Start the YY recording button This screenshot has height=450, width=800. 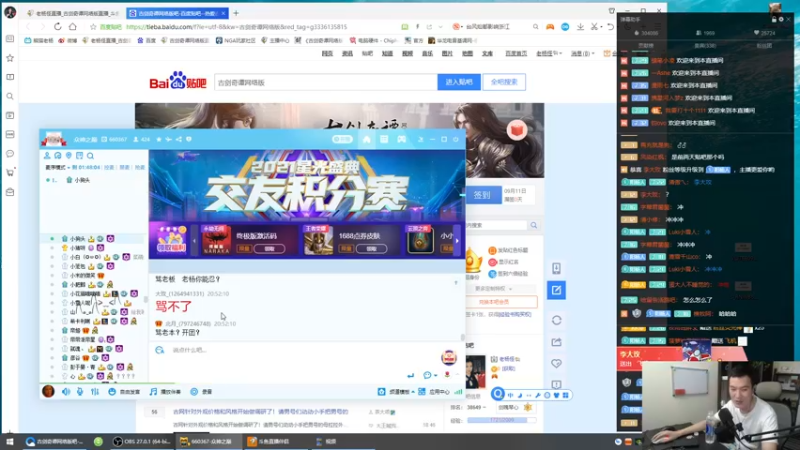point(201,392)
